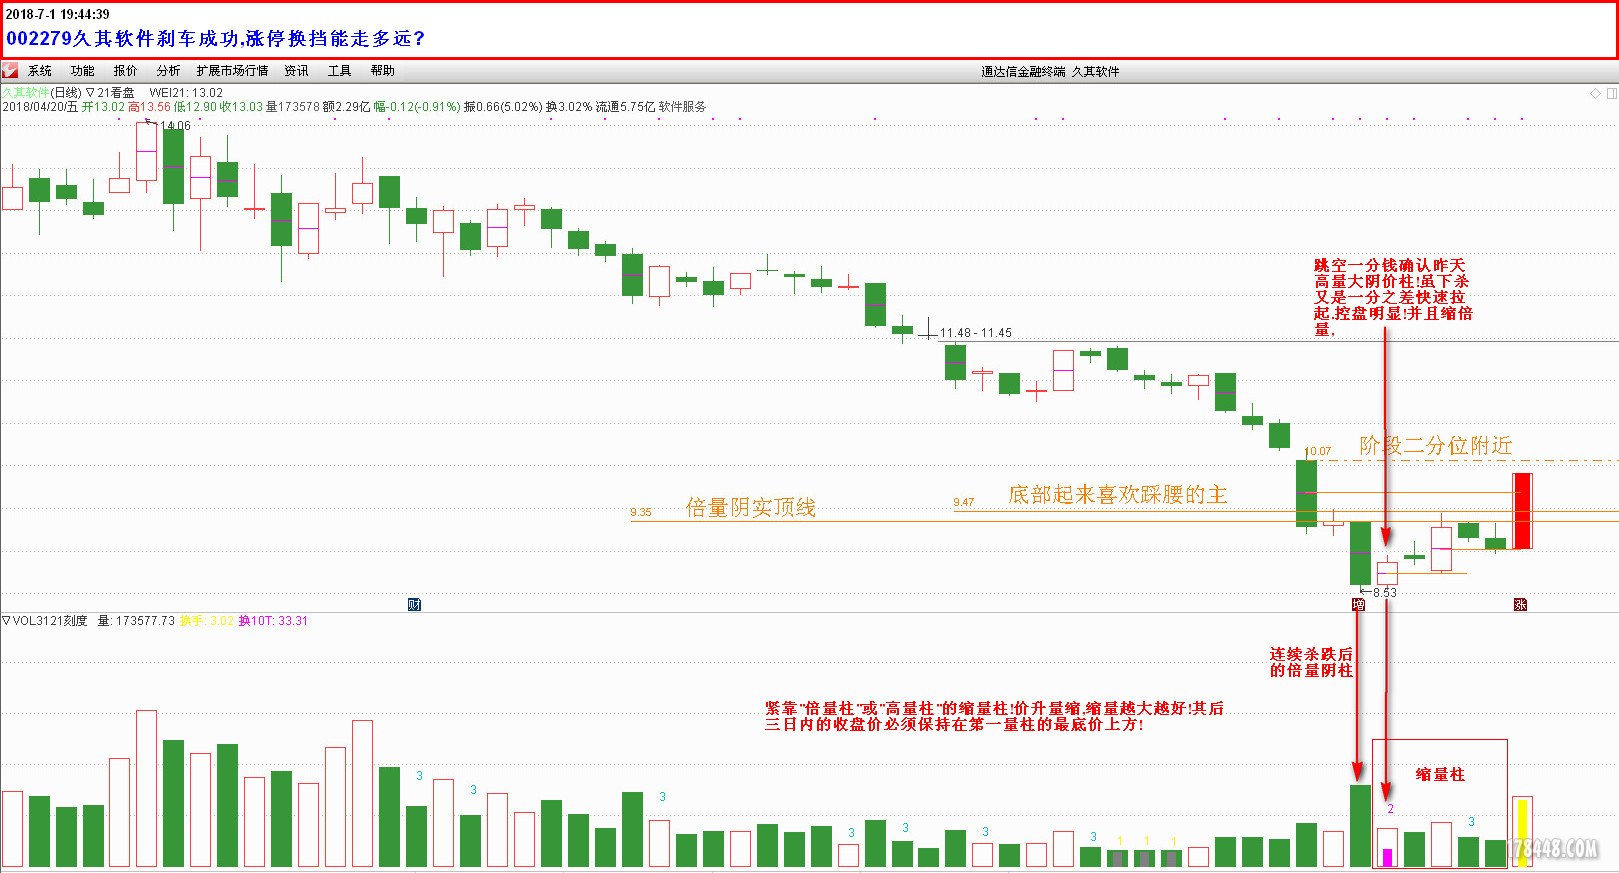Click the 2018/04/20/五 date text

(x=40, y=106)
